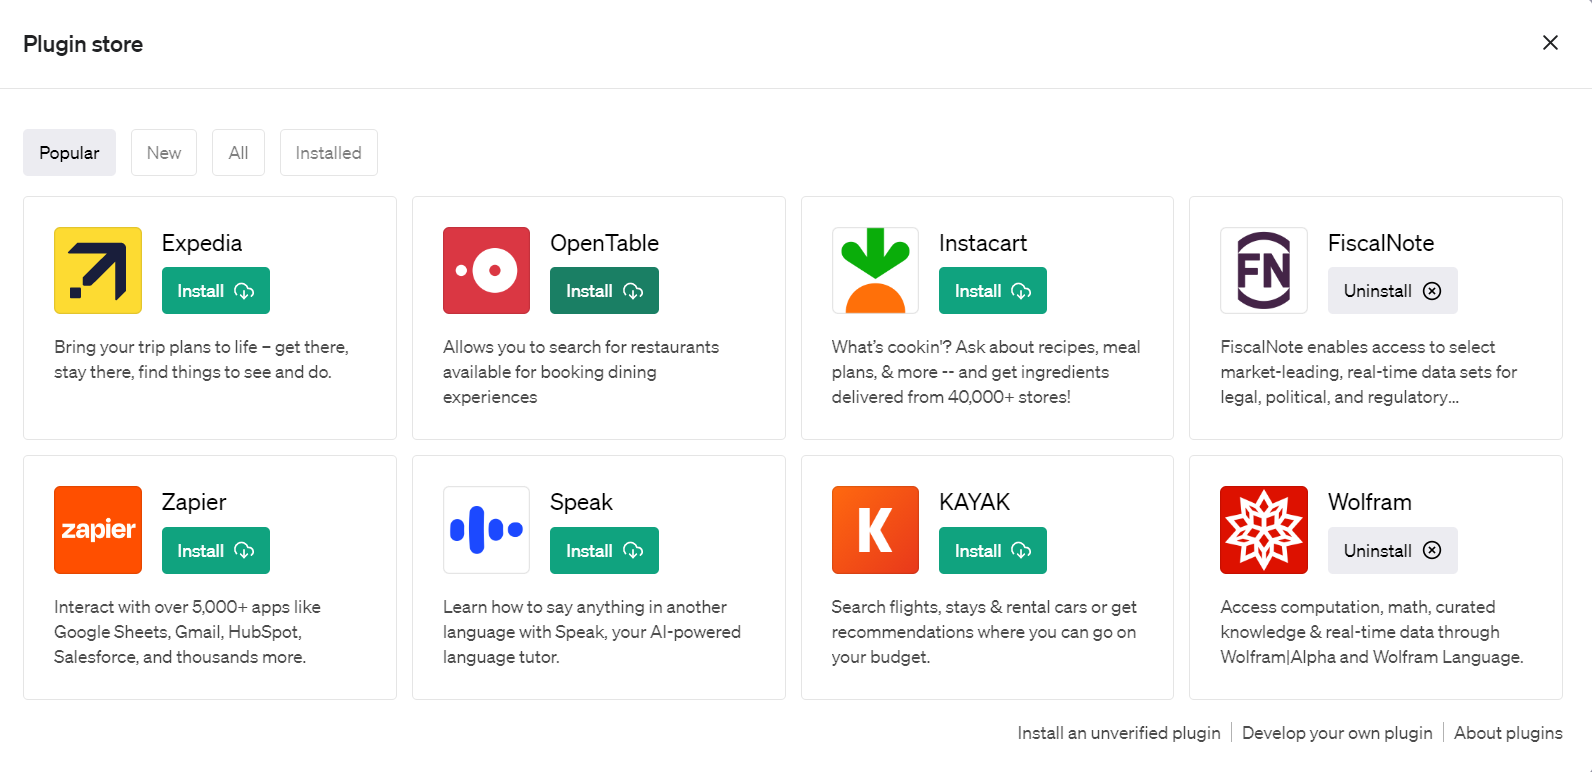
Task: Uninstall the FiscalNote plugin
Action: click(x=1392, y=291)
